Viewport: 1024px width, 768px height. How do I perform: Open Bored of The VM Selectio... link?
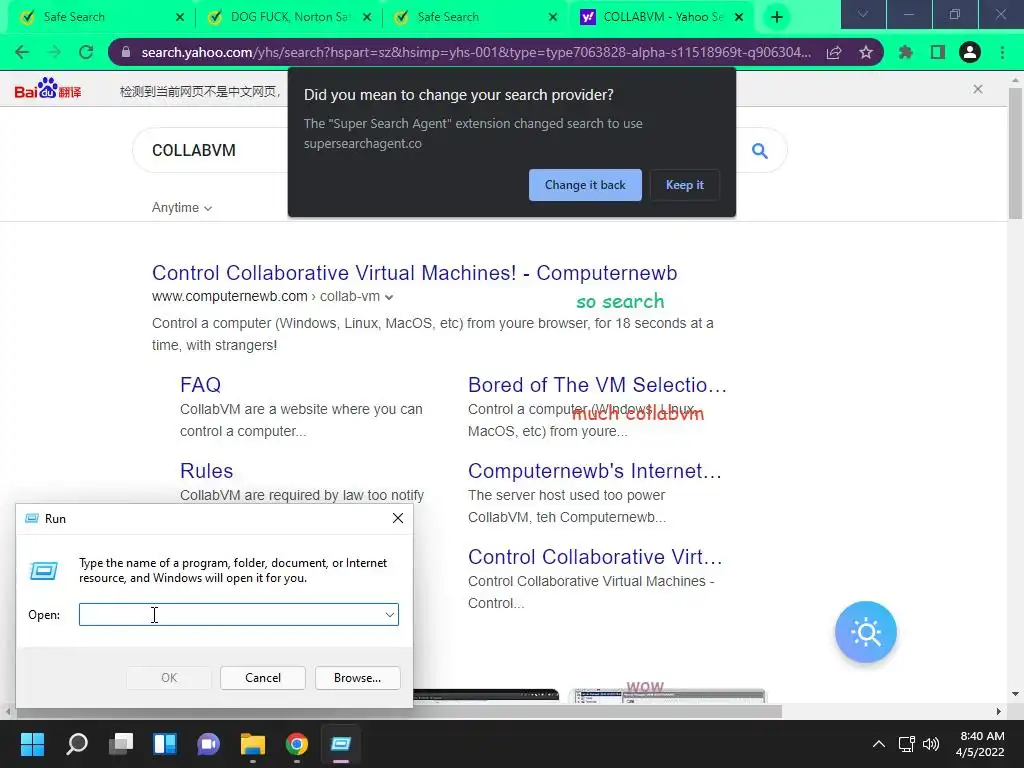(597, 385)
